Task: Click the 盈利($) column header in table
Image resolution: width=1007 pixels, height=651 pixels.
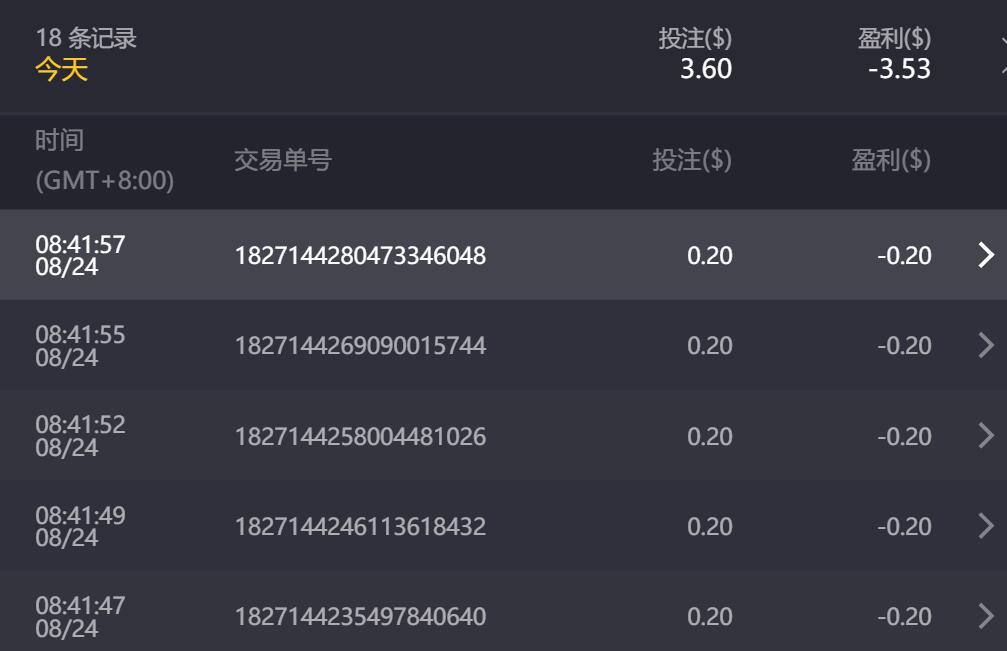Action: click(891, 160)
